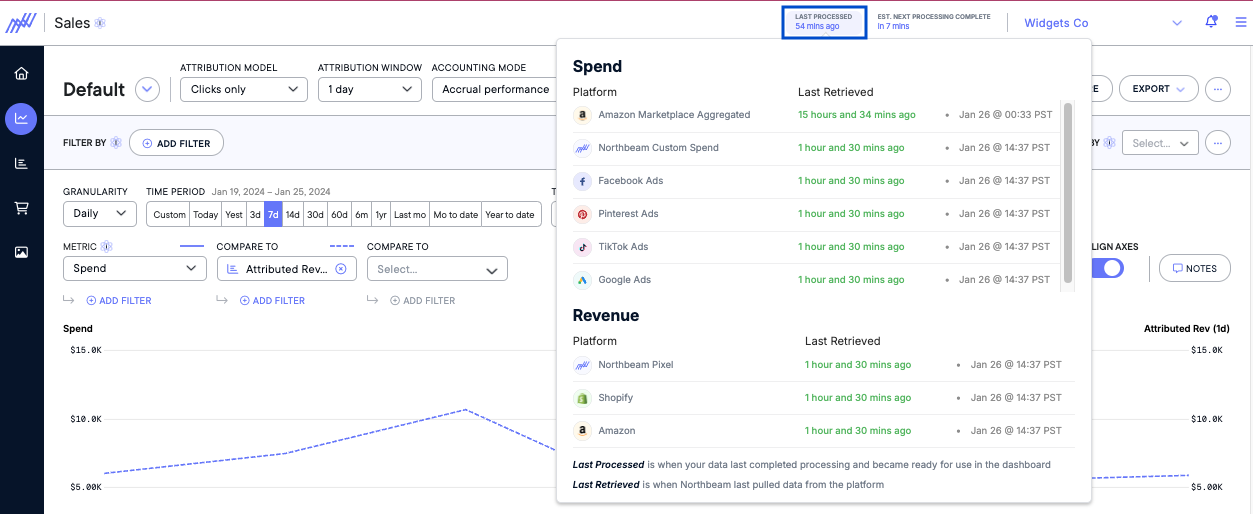Open second Compare To Select dropdown
Image resolution: width=1253 pixels, height=514 pixels.
tap(437, 269)
